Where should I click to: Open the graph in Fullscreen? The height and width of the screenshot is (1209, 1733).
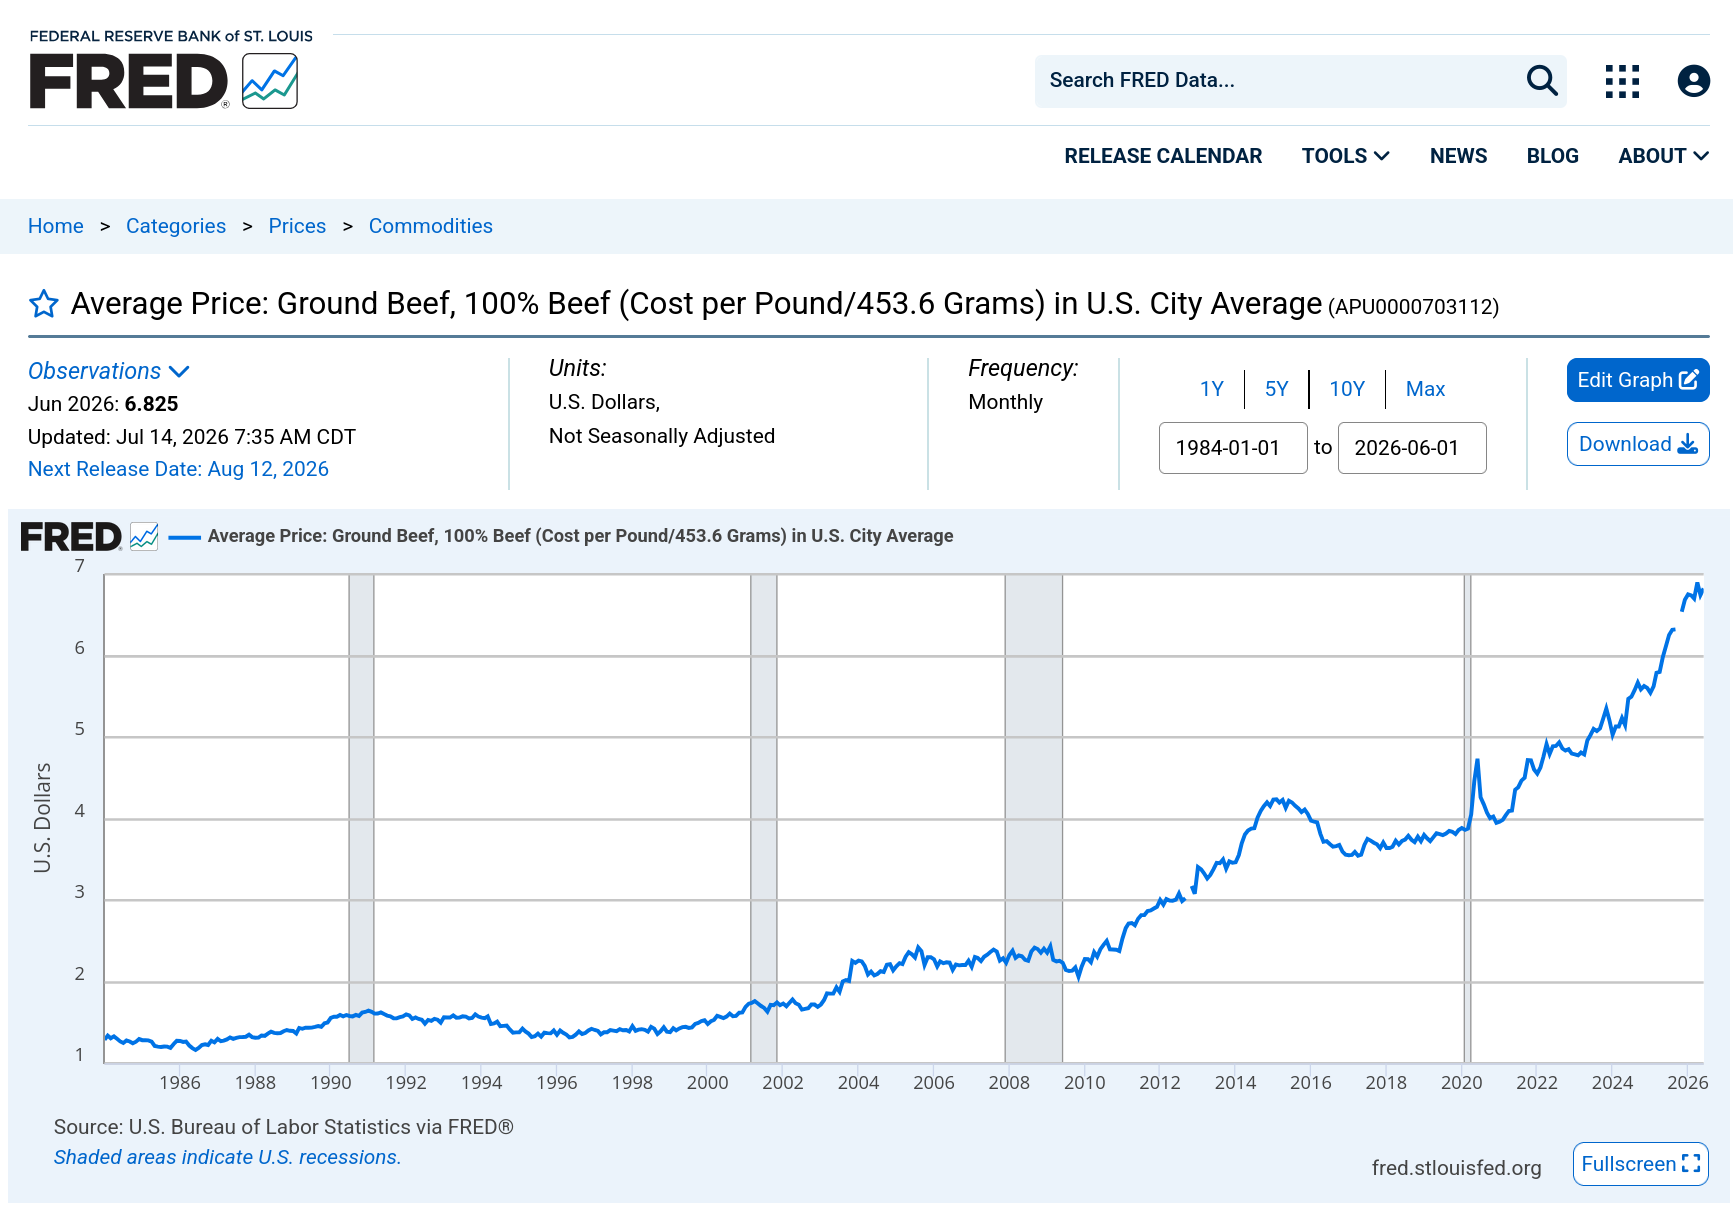1640,1164
